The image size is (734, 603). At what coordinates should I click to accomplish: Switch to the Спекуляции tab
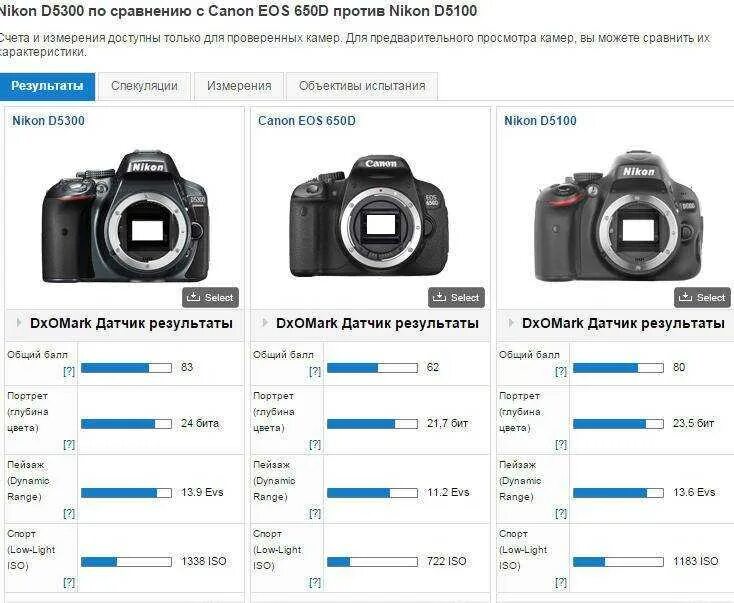[144, 86]
